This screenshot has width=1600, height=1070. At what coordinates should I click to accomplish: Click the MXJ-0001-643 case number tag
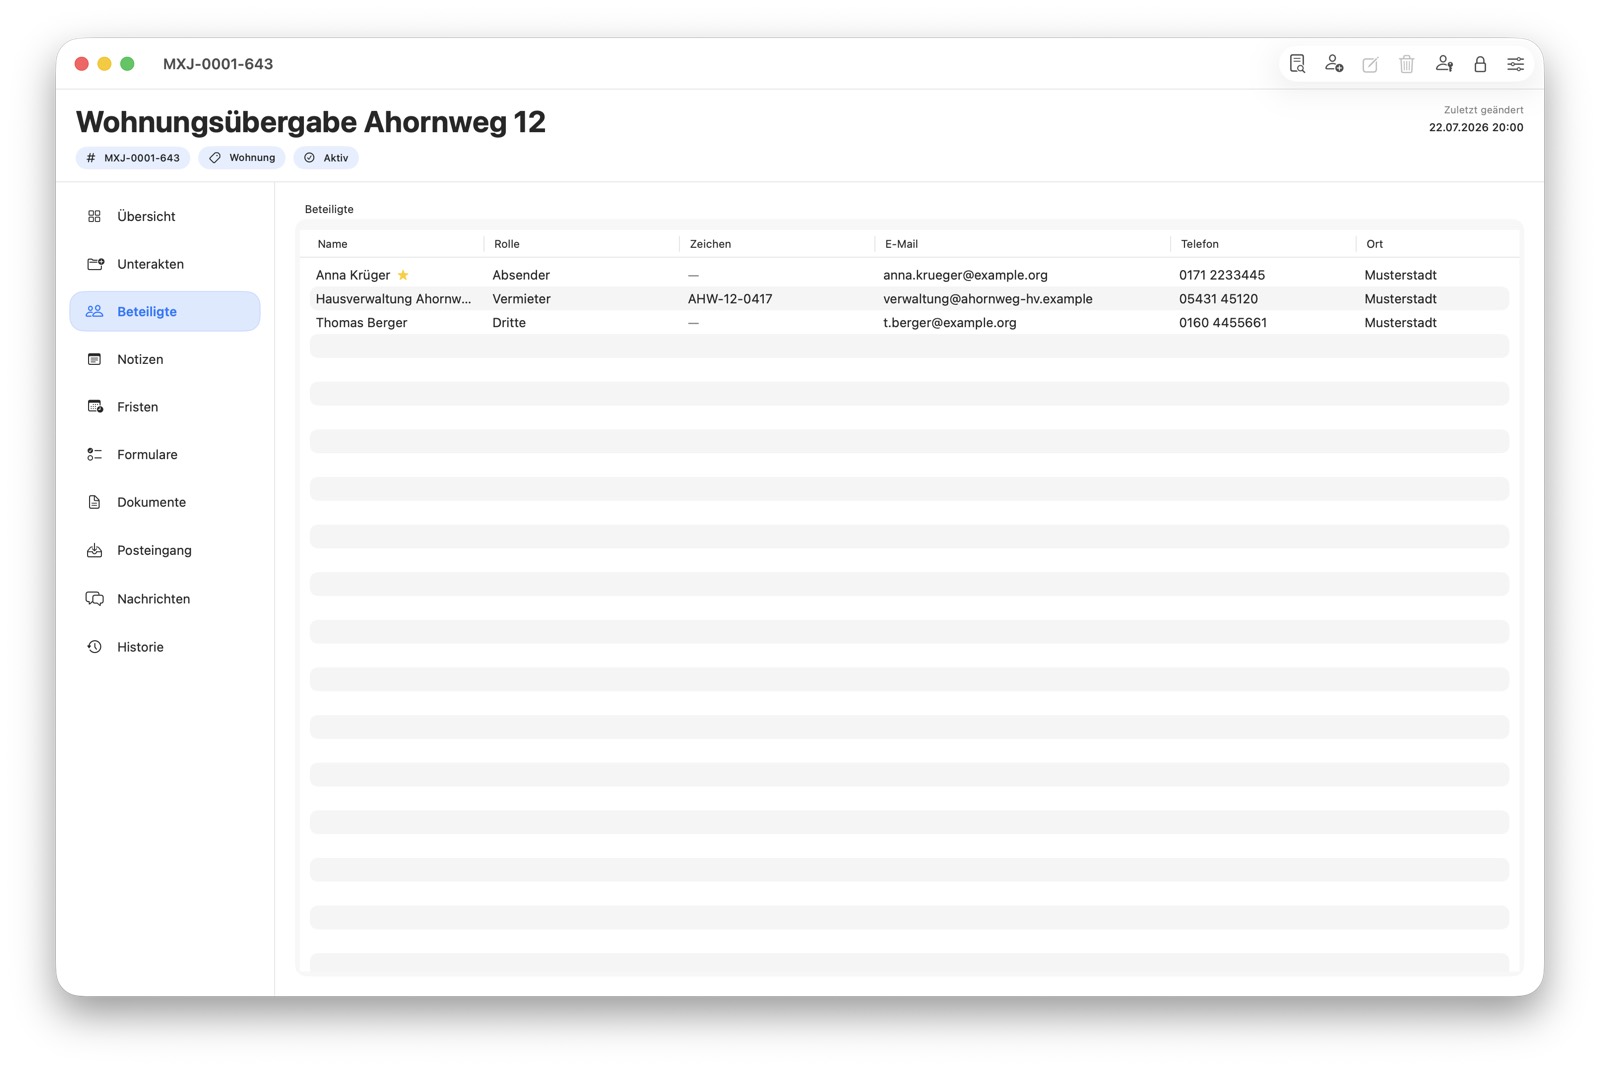[133, 158]
